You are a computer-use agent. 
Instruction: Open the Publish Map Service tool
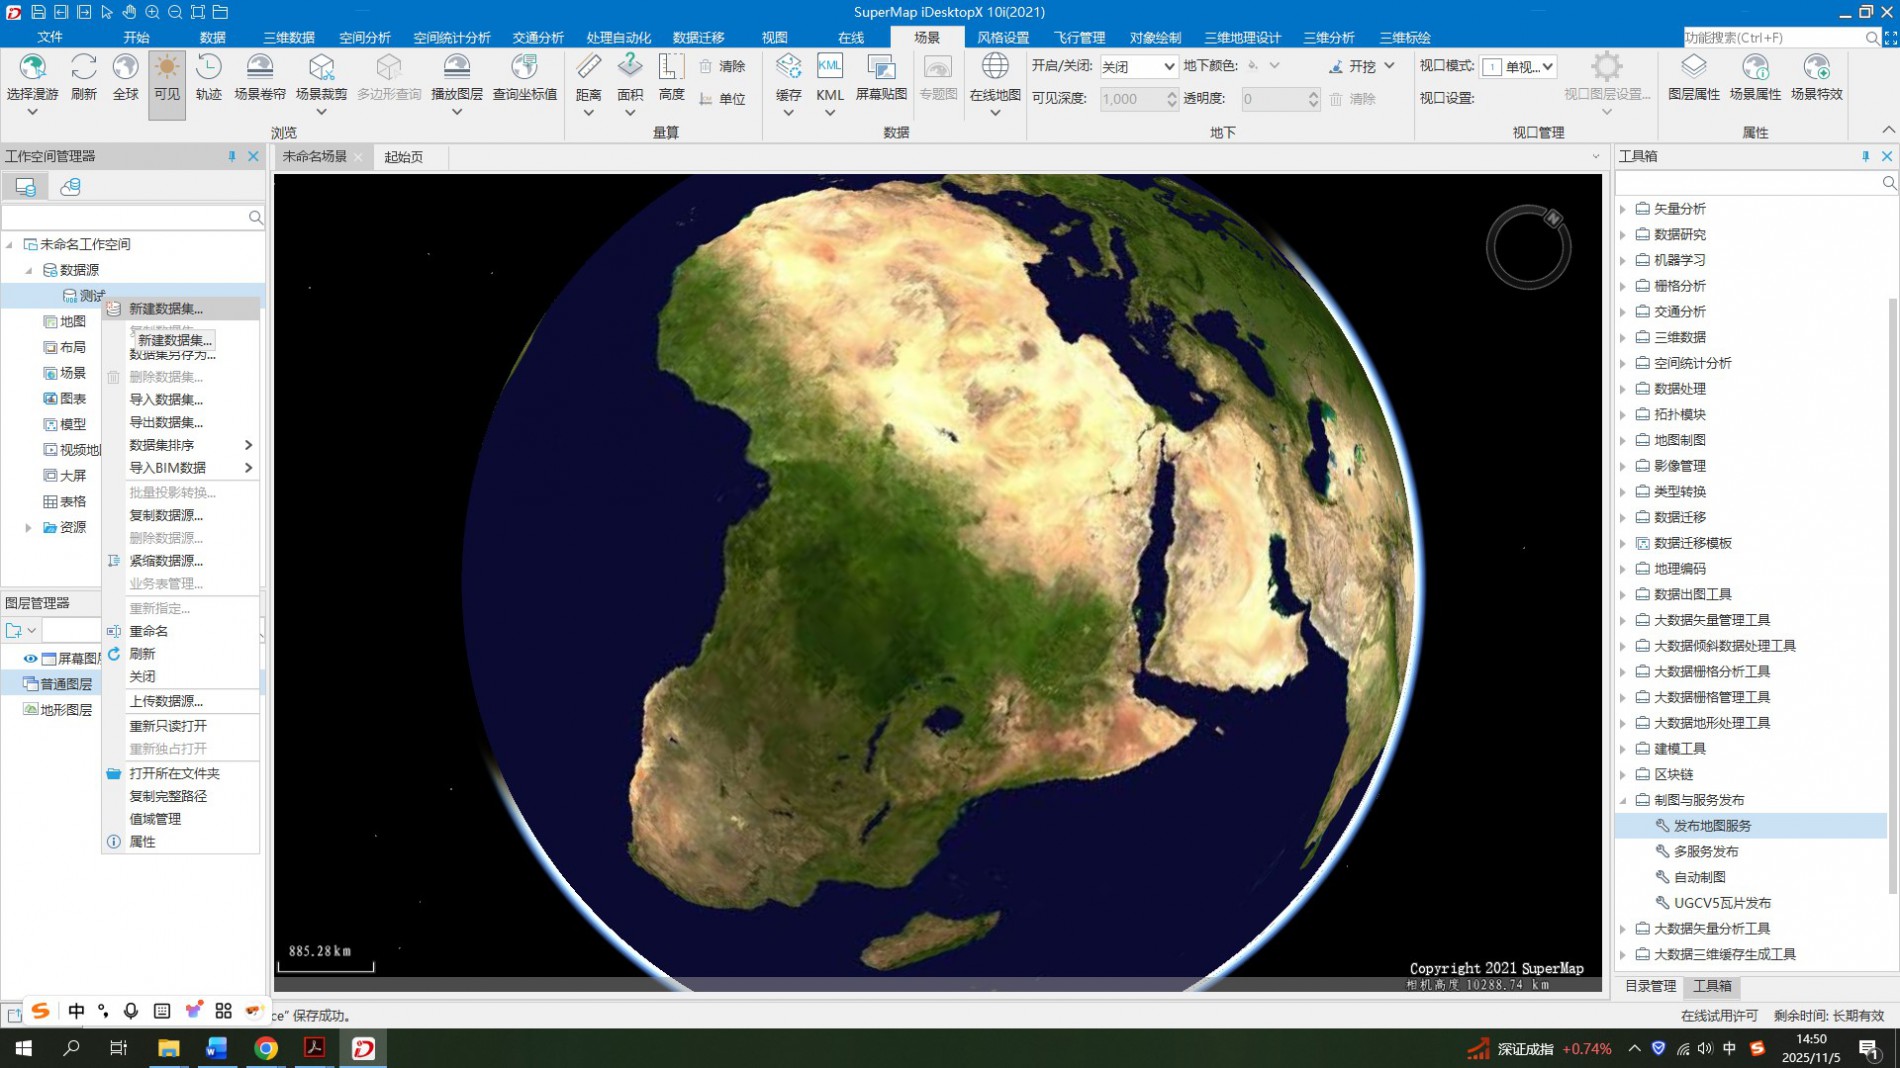pos(1712,825)
